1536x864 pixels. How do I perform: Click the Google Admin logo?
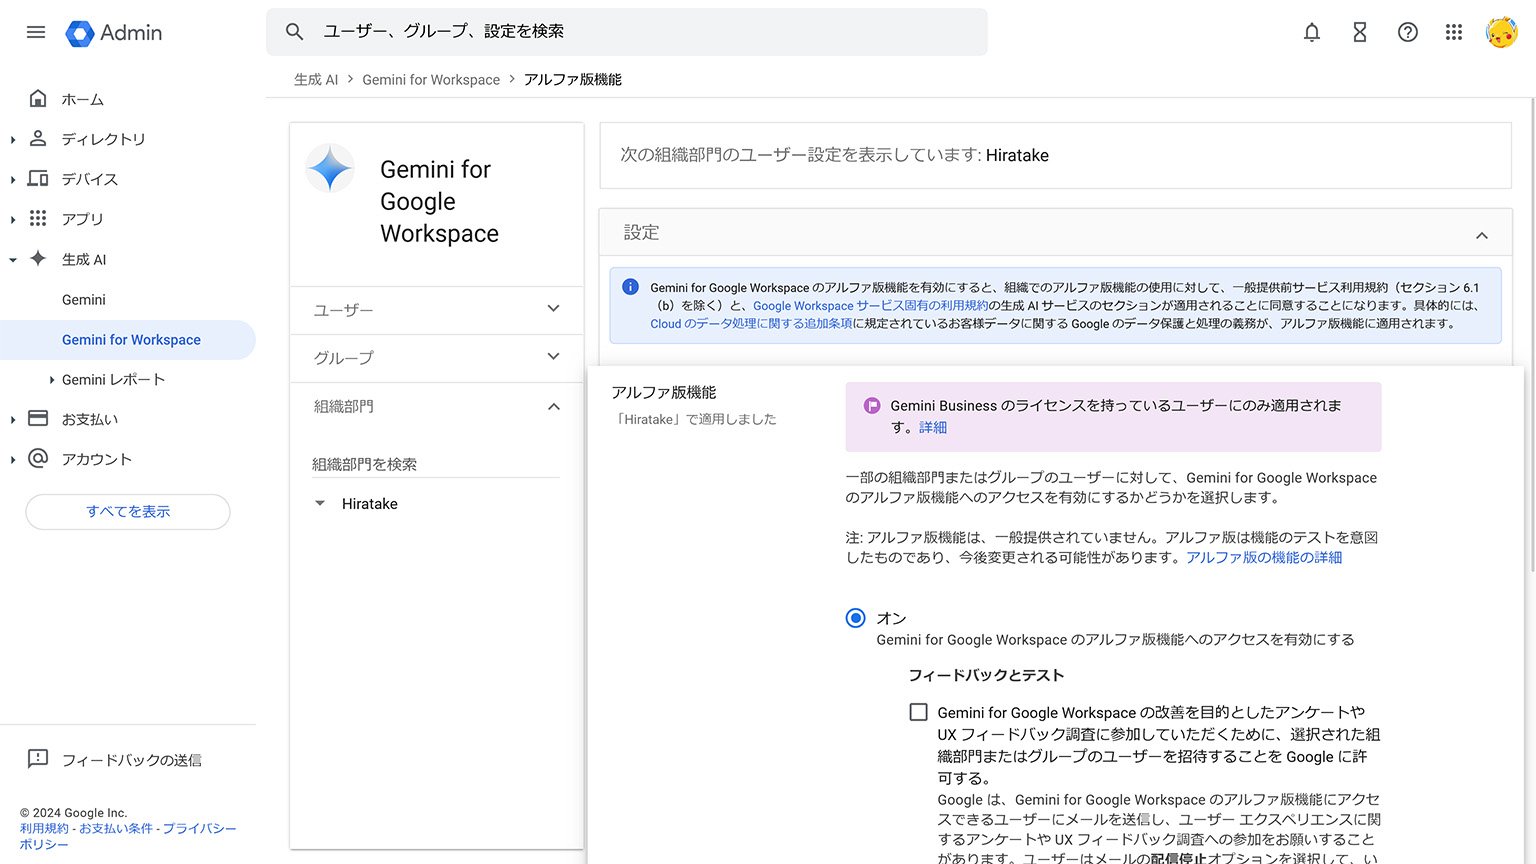coord(114,33)
